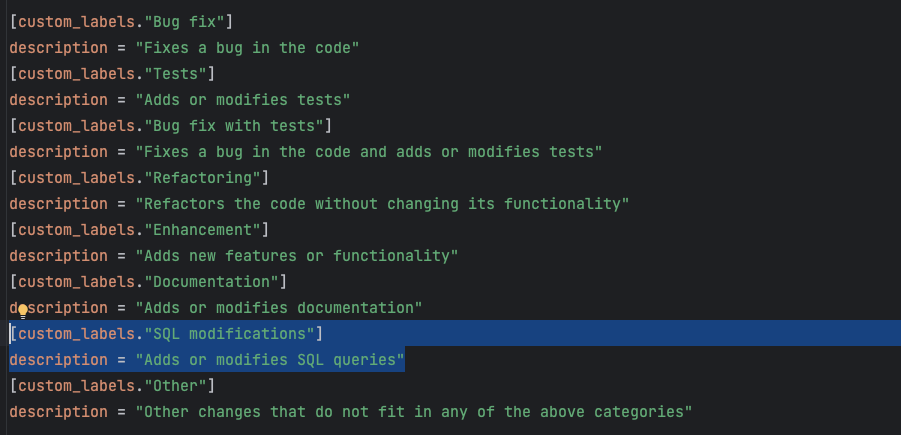
Task: Click the "Adds or modifies tests" description value
Action: (243, 99)
